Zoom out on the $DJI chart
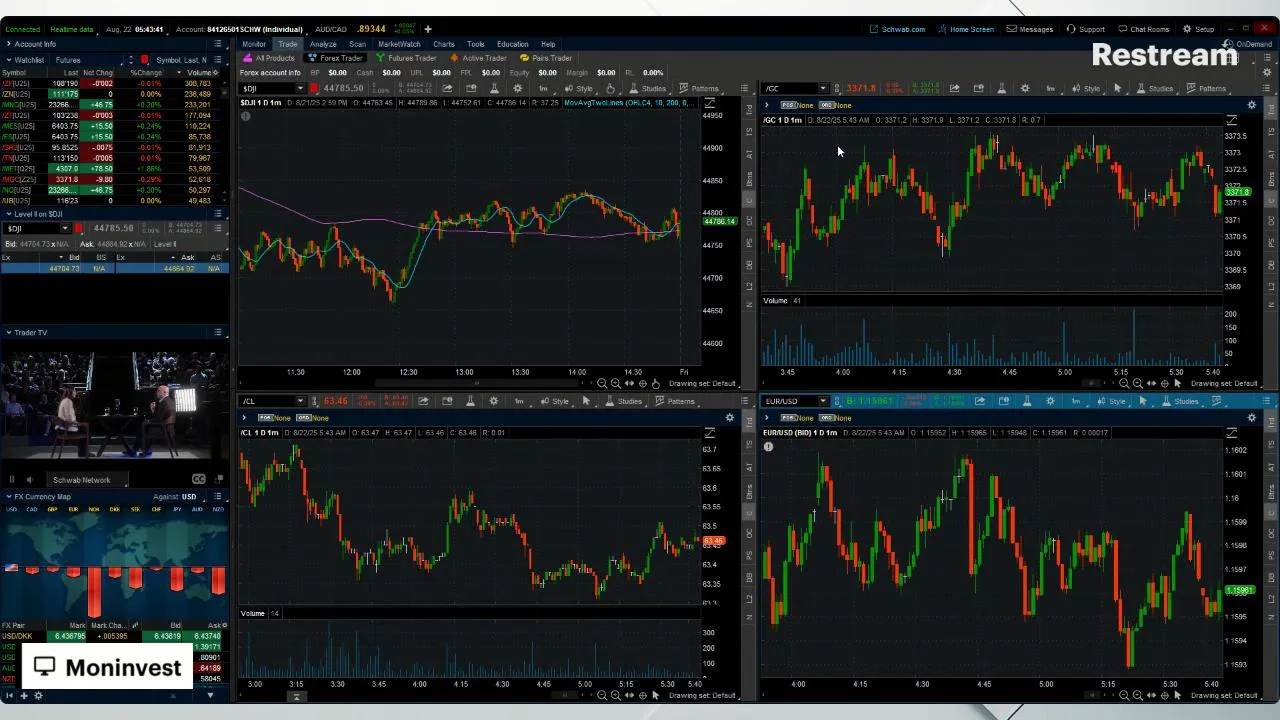The width and height of the screenshot is (1280, 720). [x=602, y=383]
